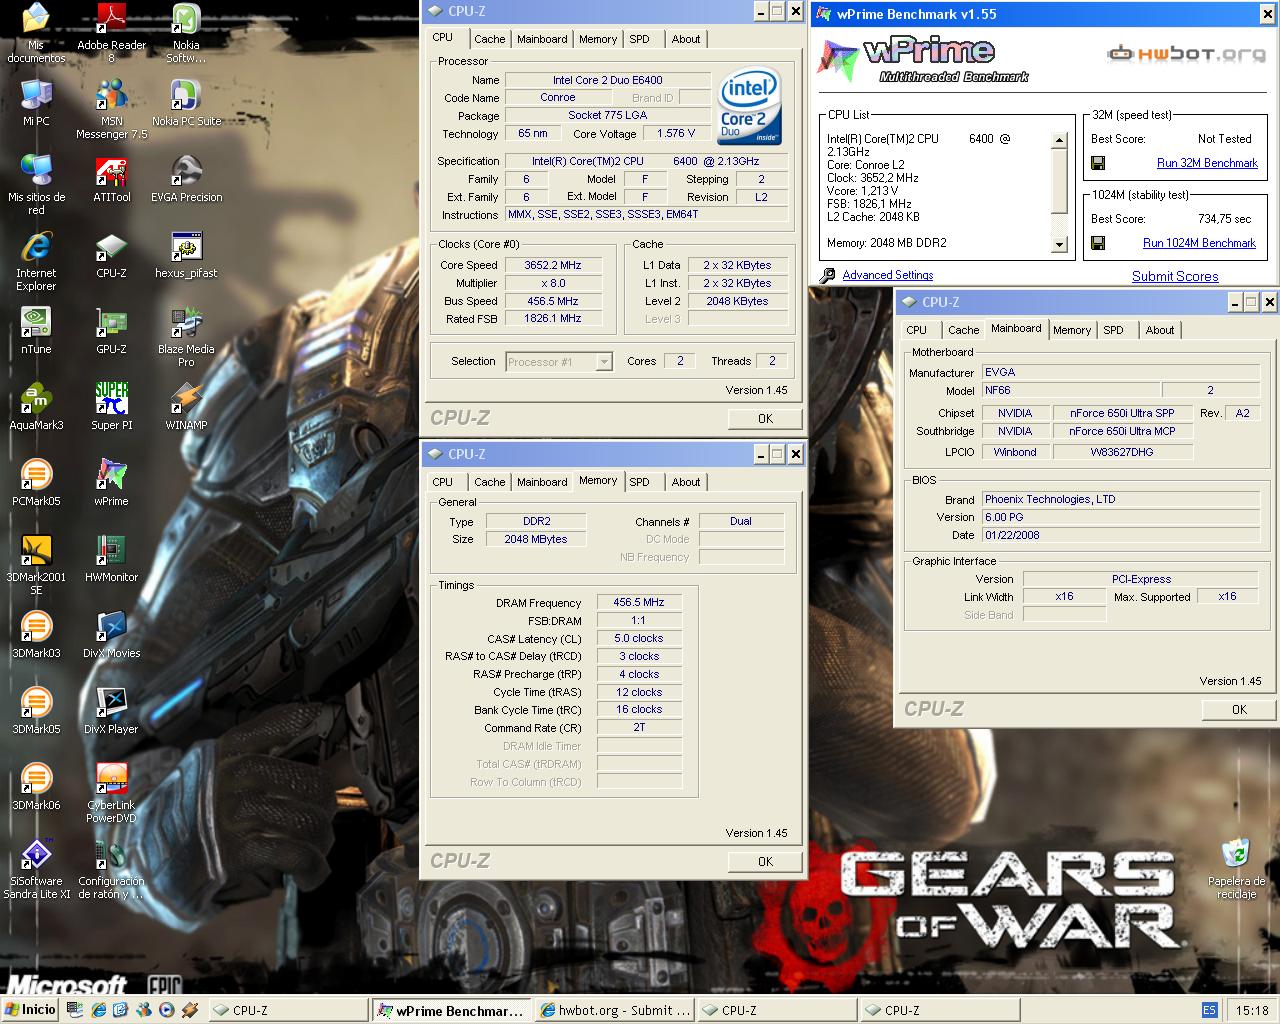
Task: Activate wPrime Benchmark taskbar button
Action: click(451, 1011)
